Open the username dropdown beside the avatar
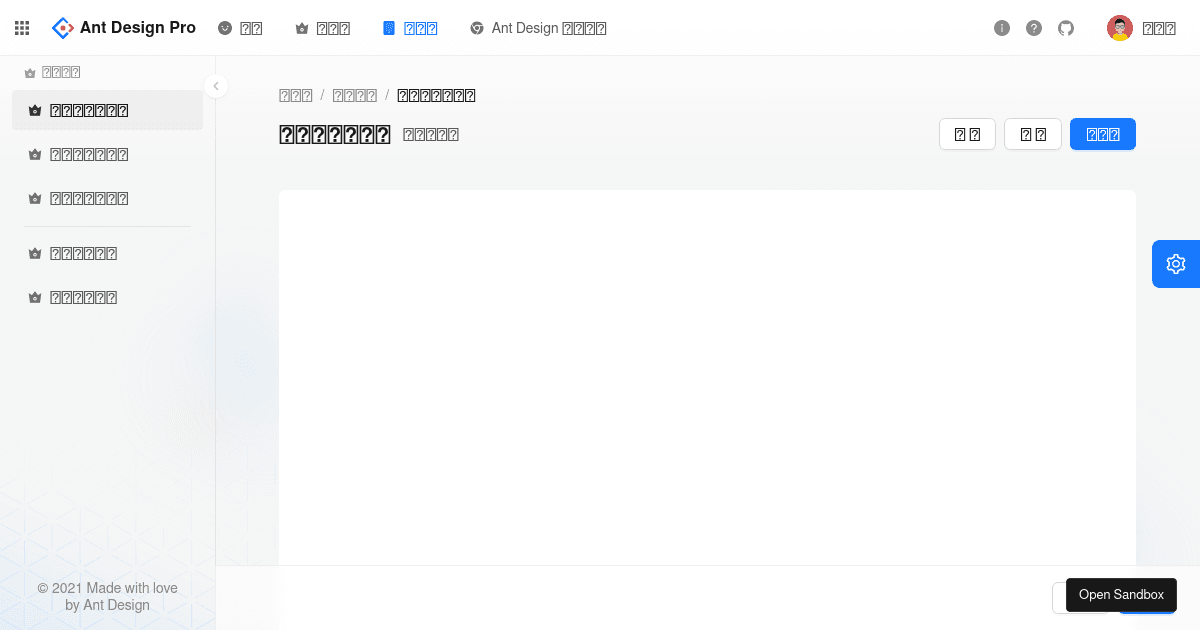This screenshot has height=630, width=1200. [1158, 28]
